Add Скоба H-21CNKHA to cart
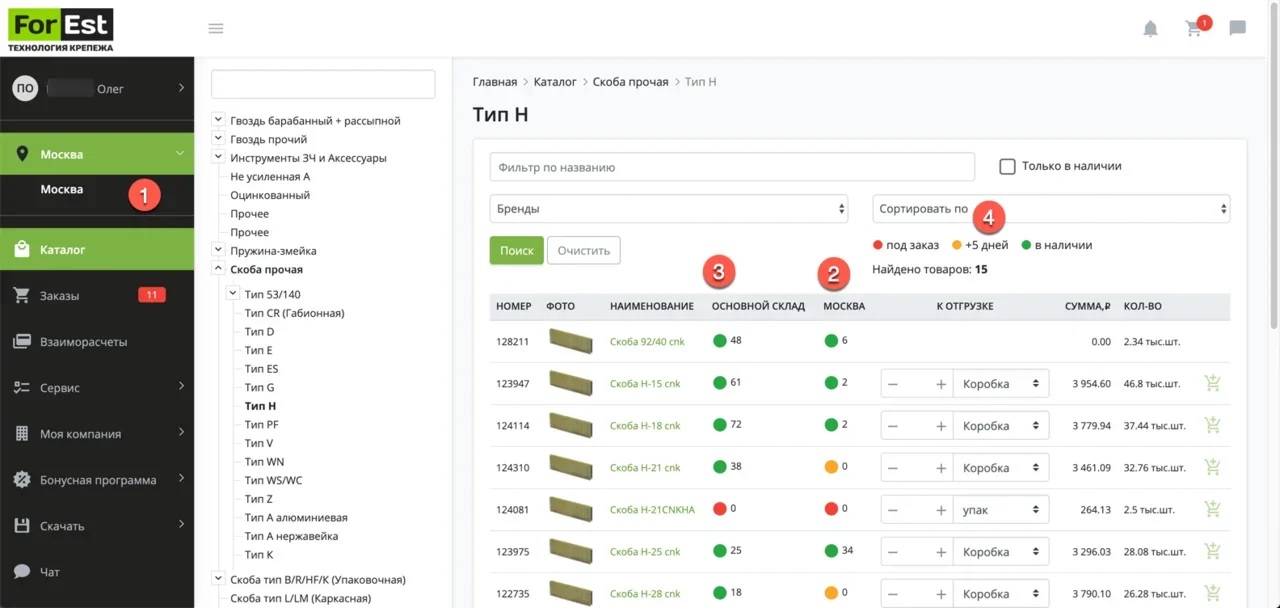This screenshot has width=1280, height=608. pos(1212,509)
